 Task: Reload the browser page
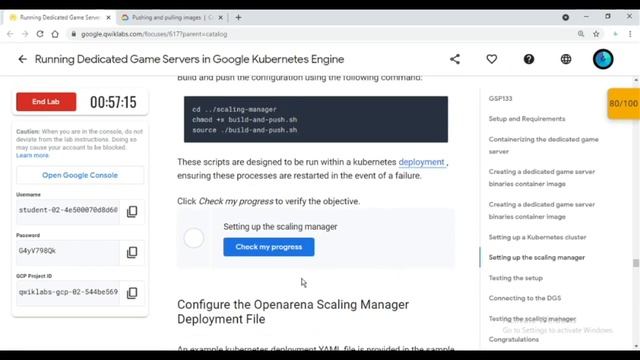(x=40, y=34)
